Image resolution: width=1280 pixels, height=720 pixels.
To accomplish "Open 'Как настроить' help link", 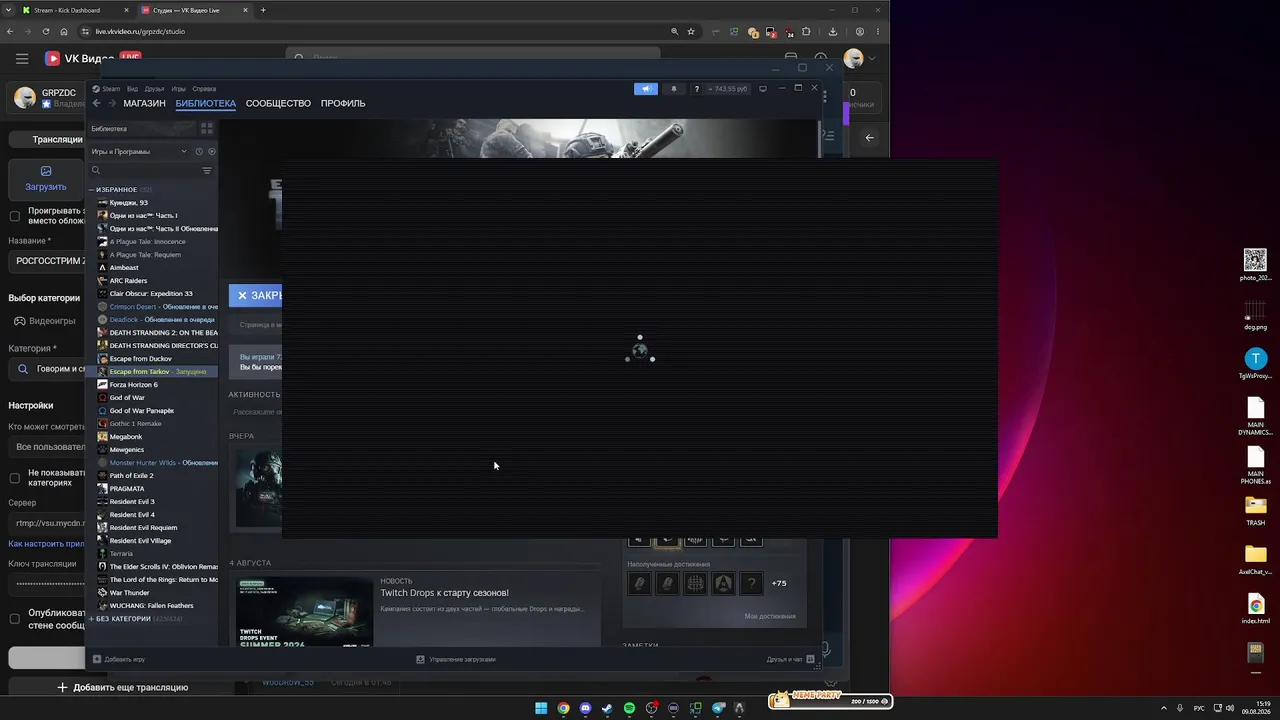I will coord(46,544).
